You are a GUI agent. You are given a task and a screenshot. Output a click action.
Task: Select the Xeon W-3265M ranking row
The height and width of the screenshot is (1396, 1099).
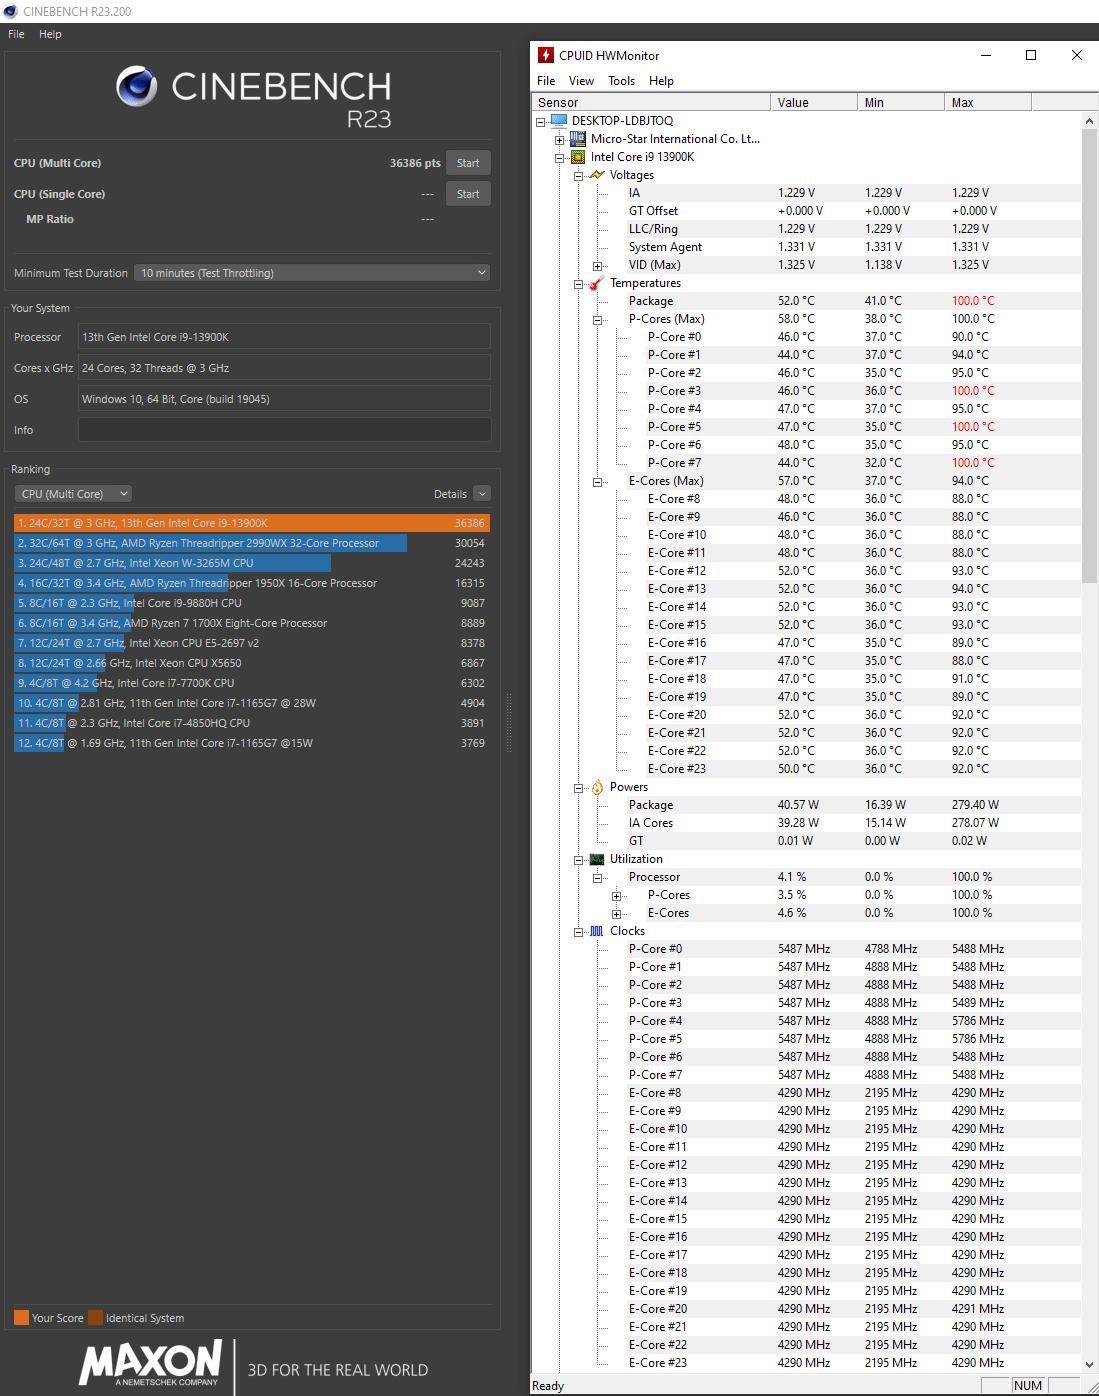[x=252, y=563]
